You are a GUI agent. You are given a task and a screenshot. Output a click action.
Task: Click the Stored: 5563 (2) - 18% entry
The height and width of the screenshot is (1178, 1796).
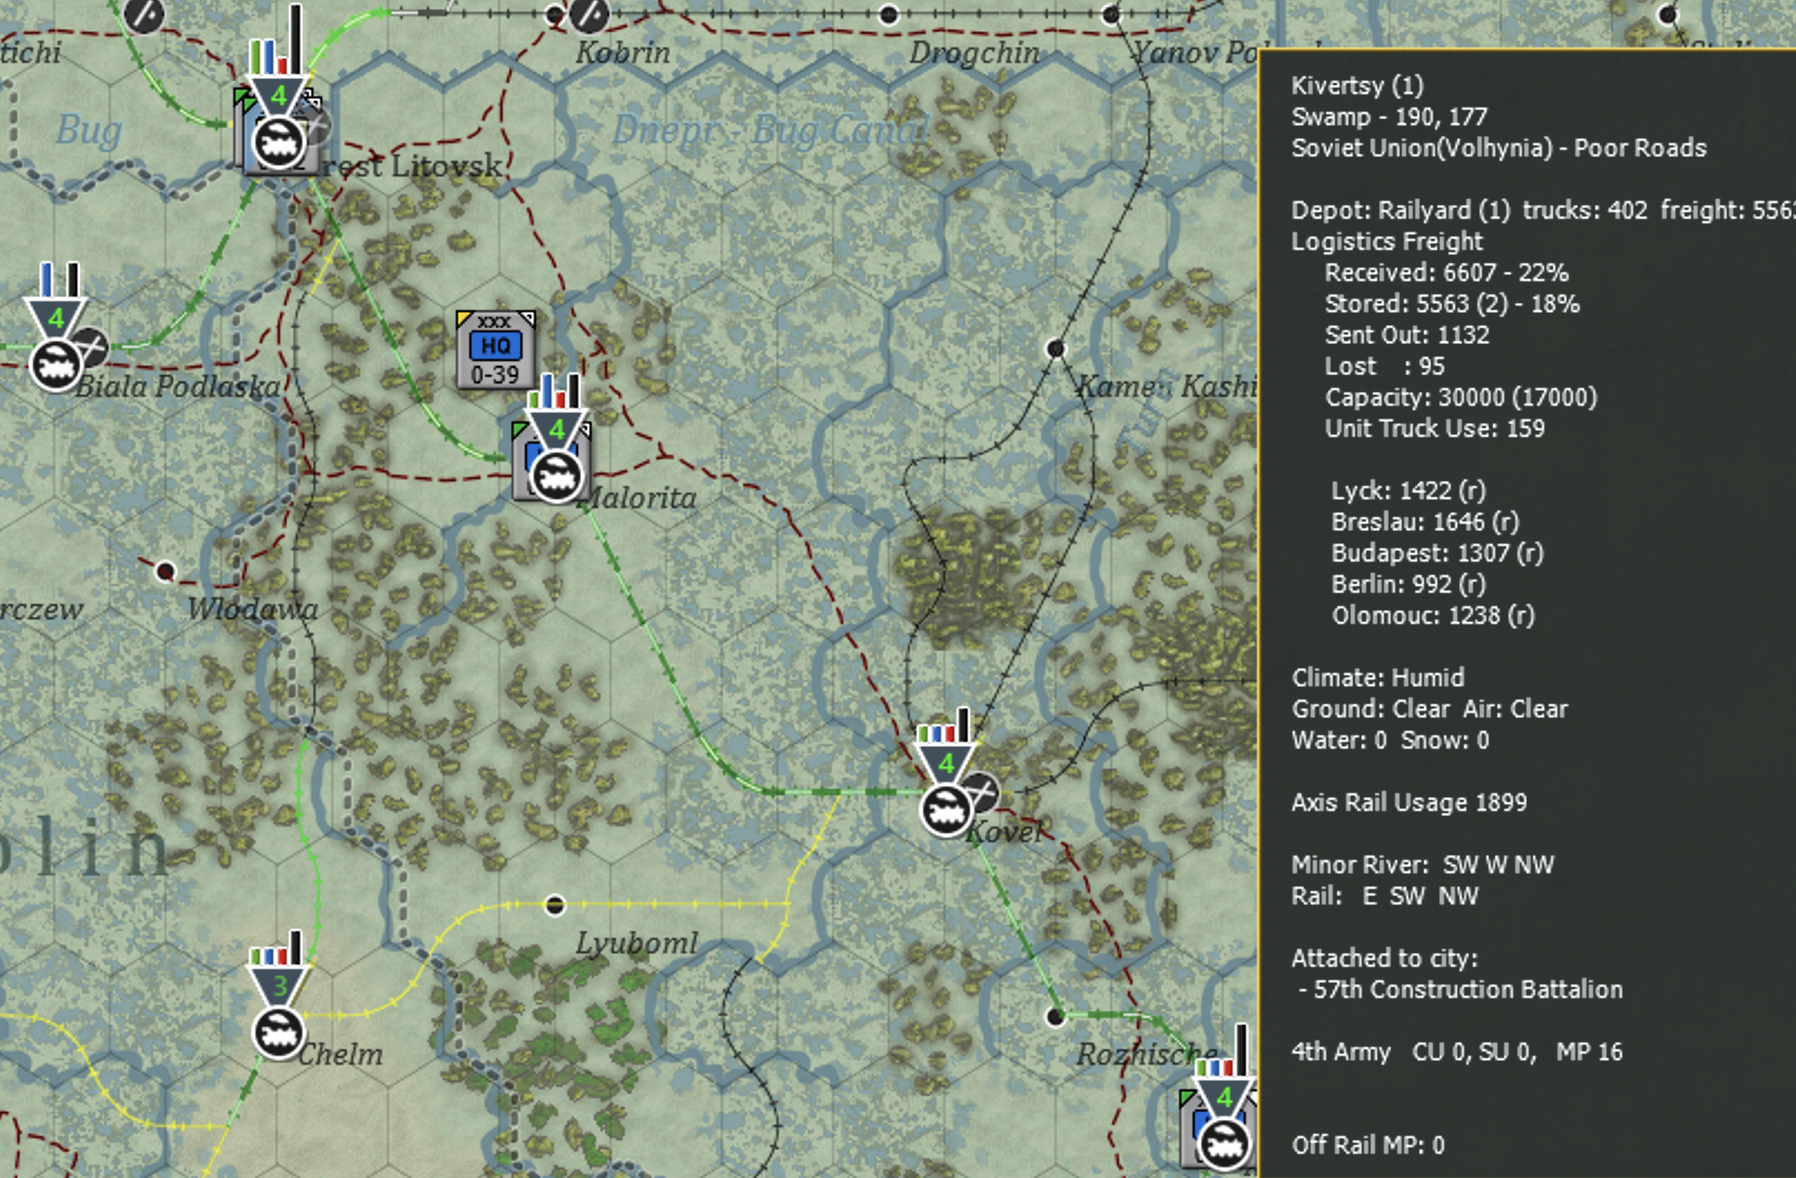tap(1452, 303)
